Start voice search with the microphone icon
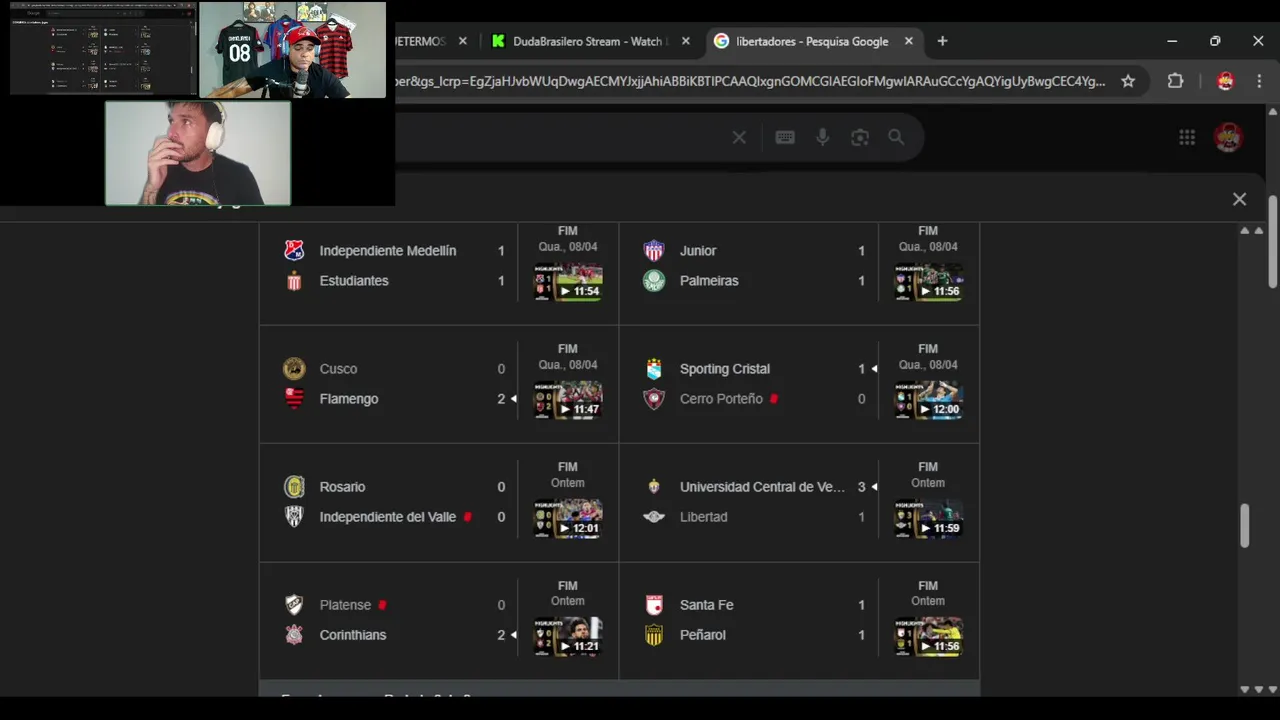1280x720 pixels. 822,138
